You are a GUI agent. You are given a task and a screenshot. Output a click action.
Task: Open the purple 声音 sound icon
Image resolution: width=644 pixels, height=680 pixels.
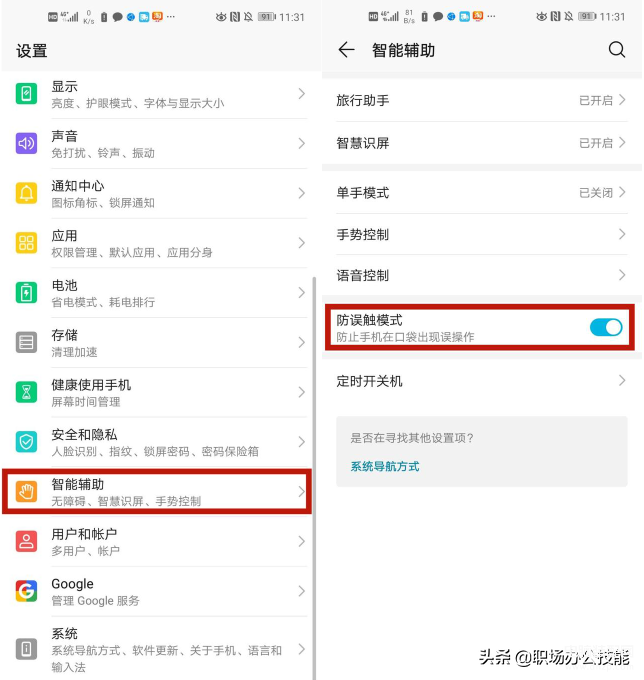[26, 144]
